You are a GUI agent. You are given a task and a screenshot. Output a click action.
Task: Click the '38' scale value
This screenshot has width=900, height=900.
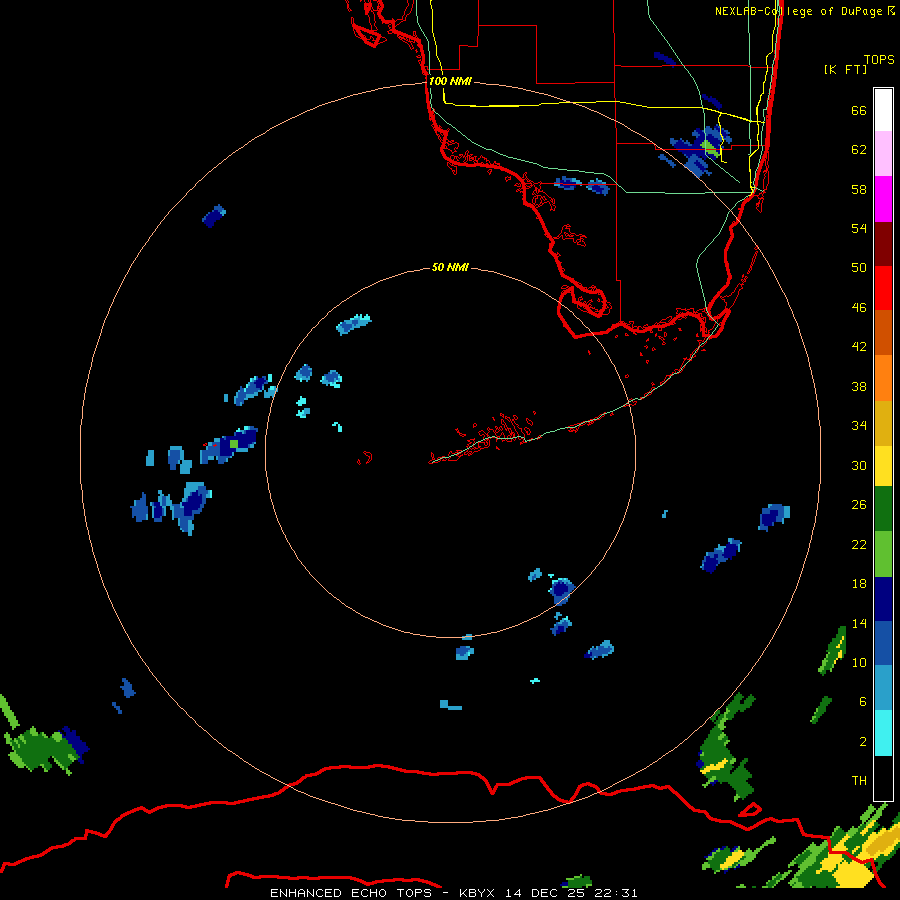(859, 386)
